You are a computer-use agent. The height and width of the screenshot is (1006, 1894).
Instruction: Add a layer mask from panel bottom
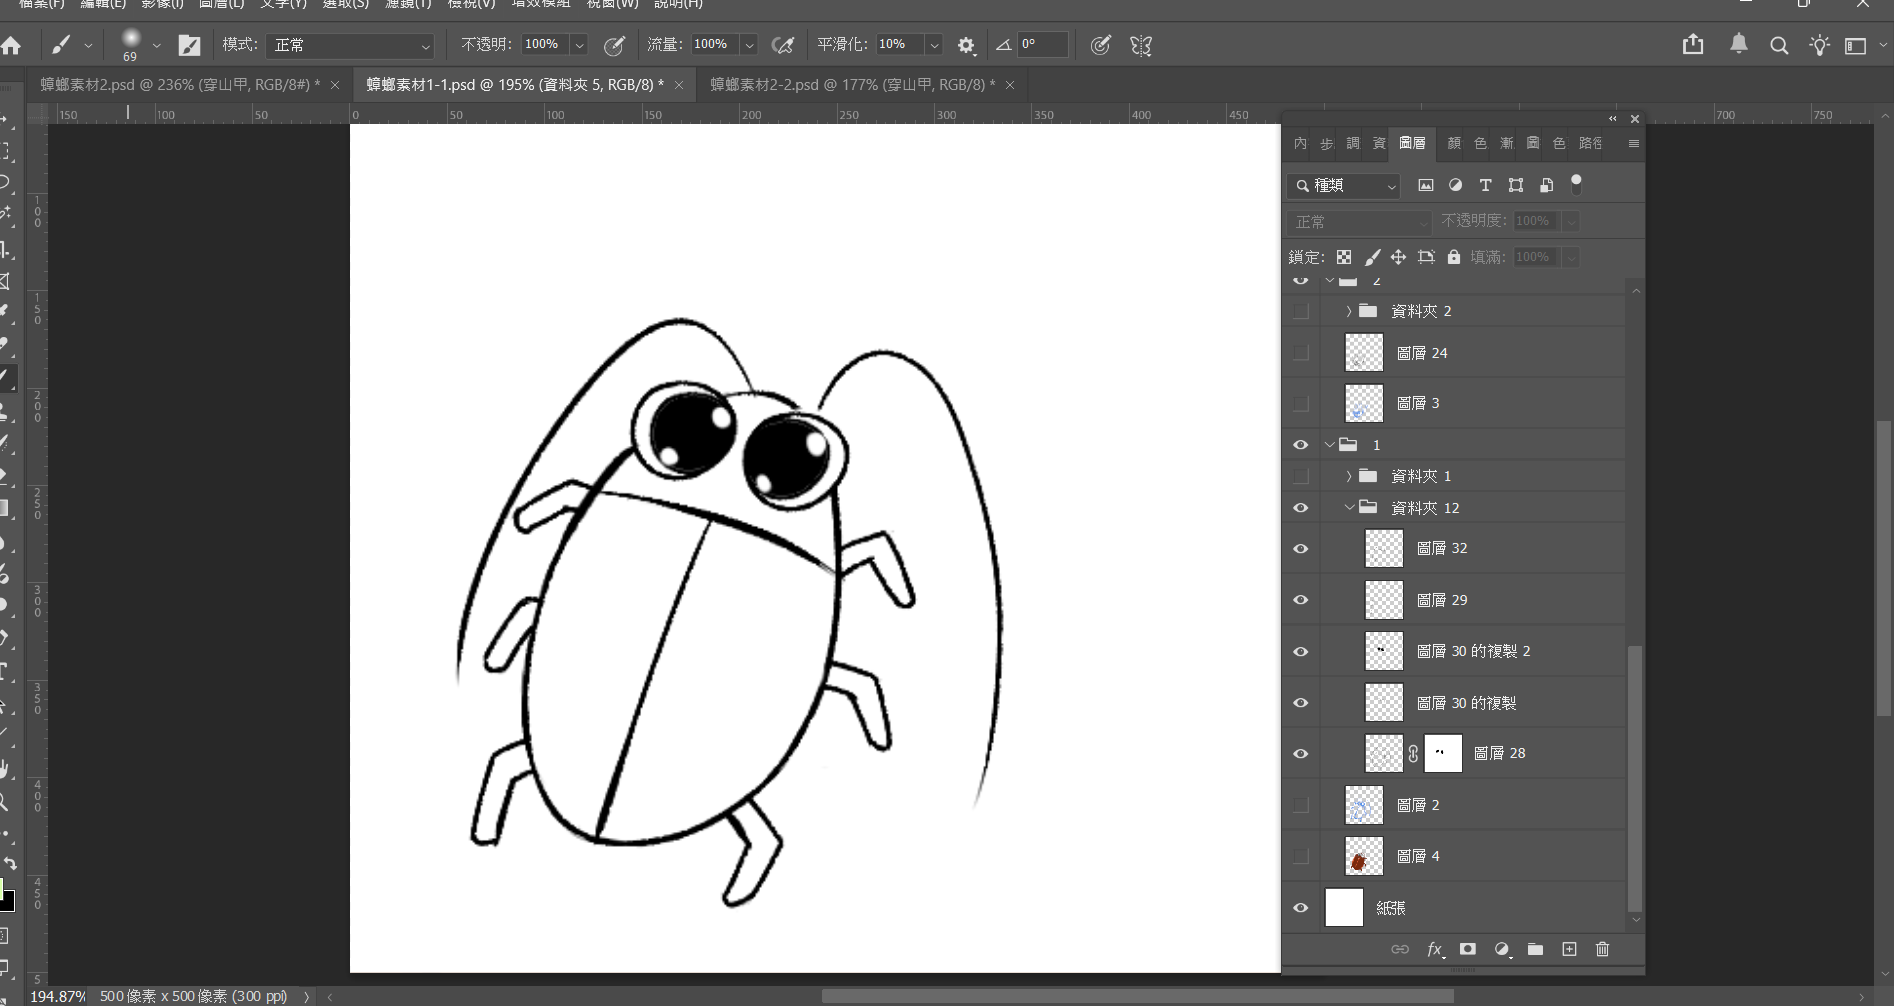click(1468, 949)
